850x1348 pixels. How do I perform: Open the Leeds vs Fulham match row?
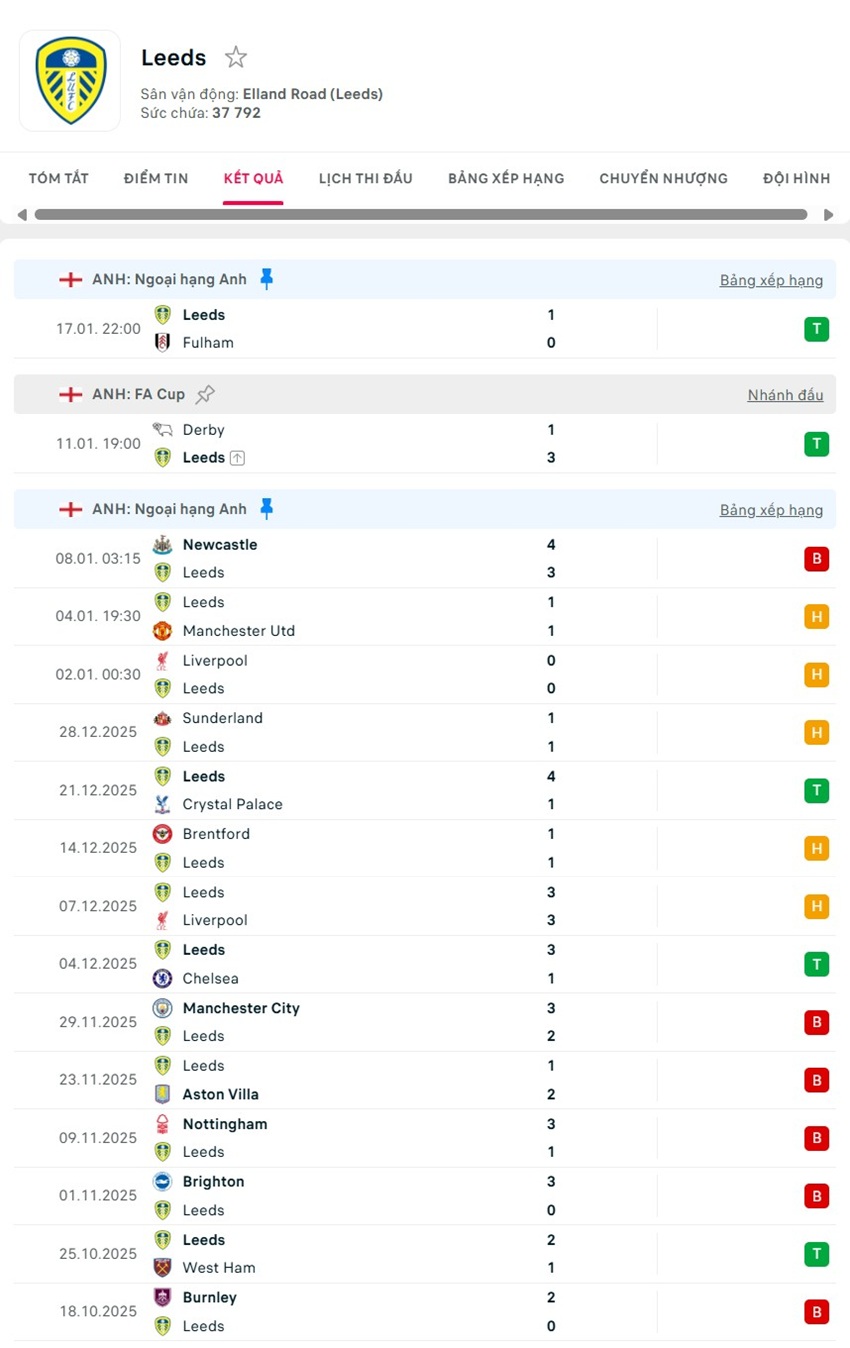420,328
